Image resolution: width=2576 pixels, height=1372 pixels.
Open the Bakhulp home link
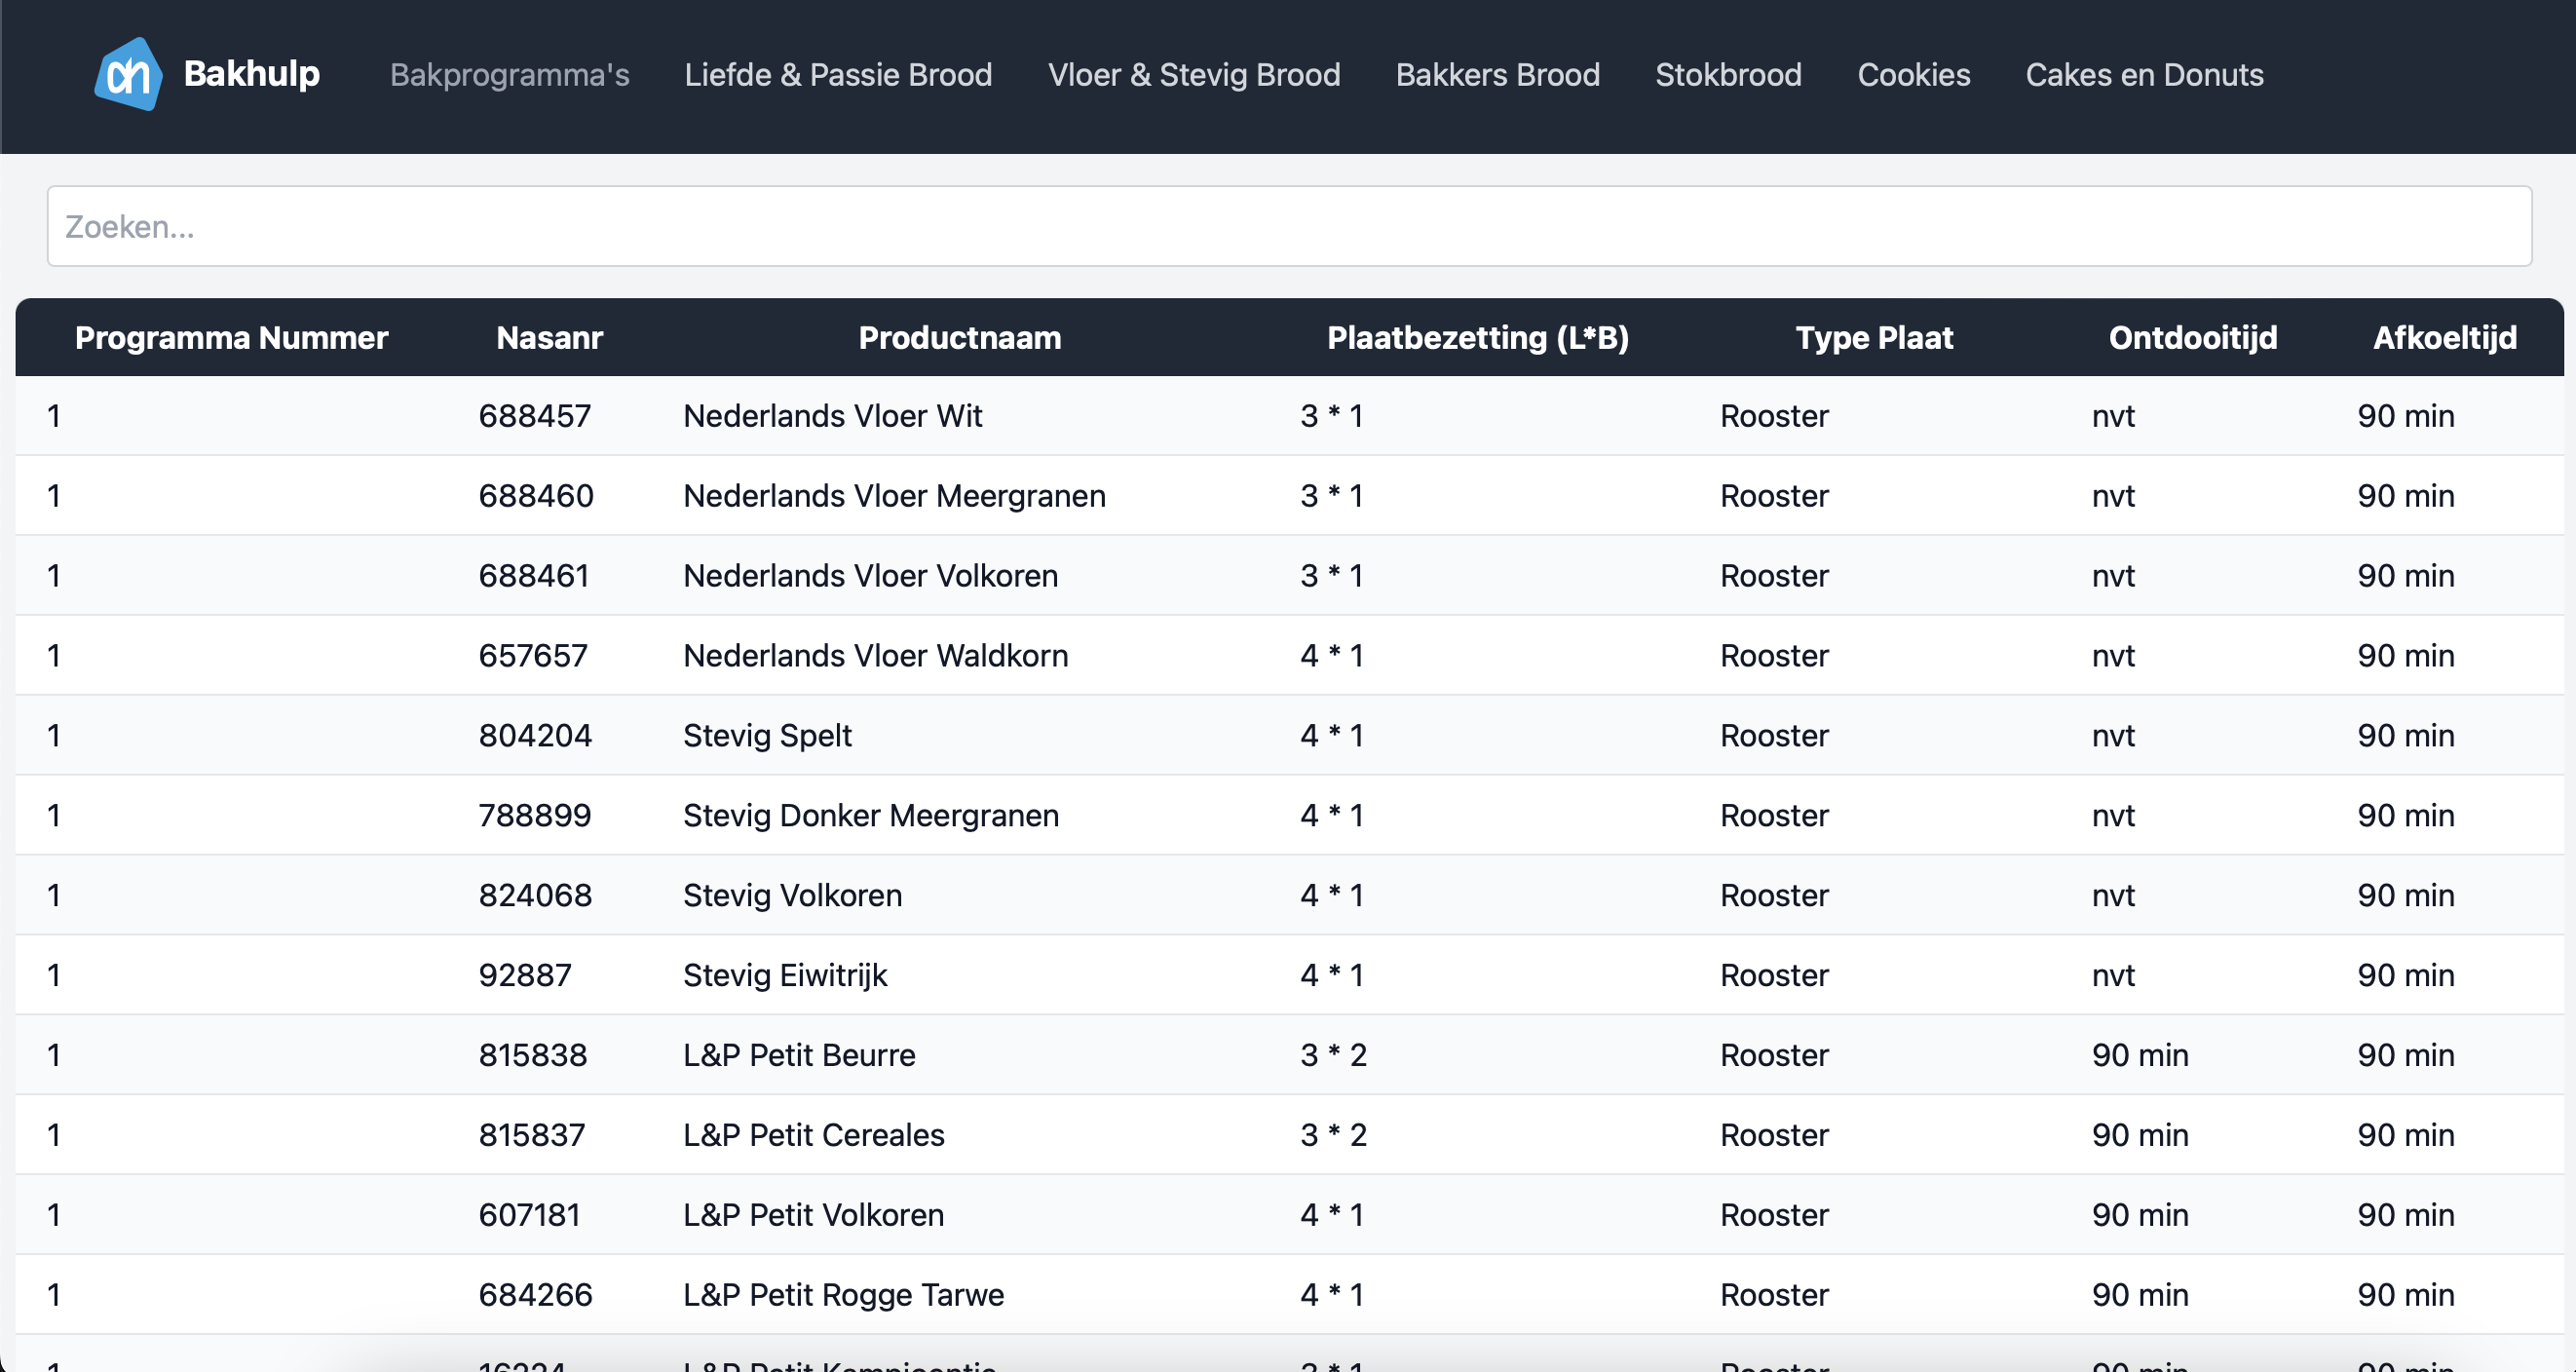point(251,74)
